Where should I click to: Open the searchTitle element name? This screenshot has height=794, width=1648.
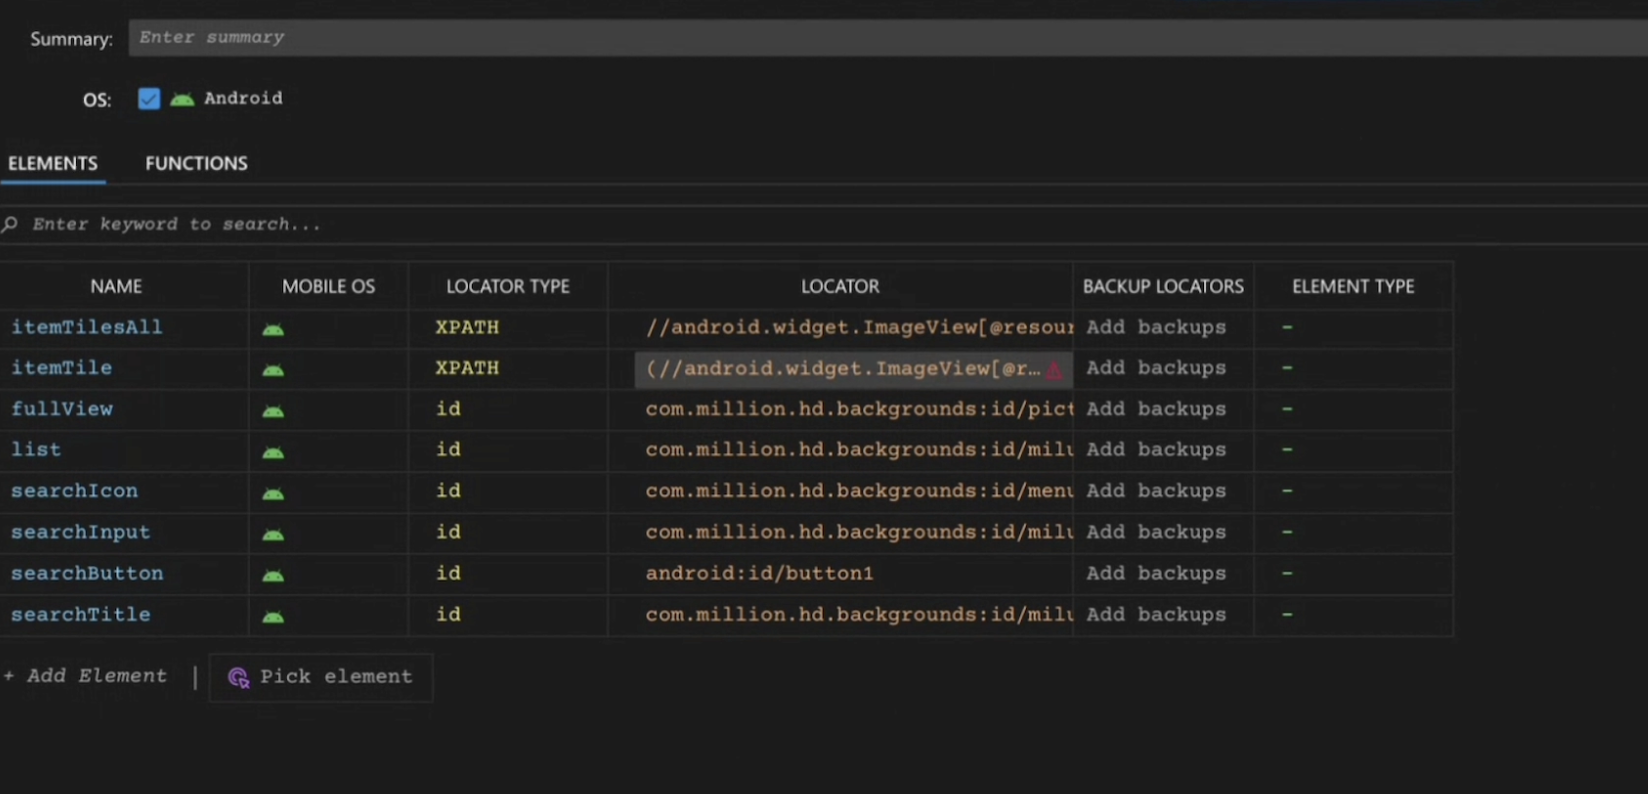pyautogui.click(x=81, y=614)
